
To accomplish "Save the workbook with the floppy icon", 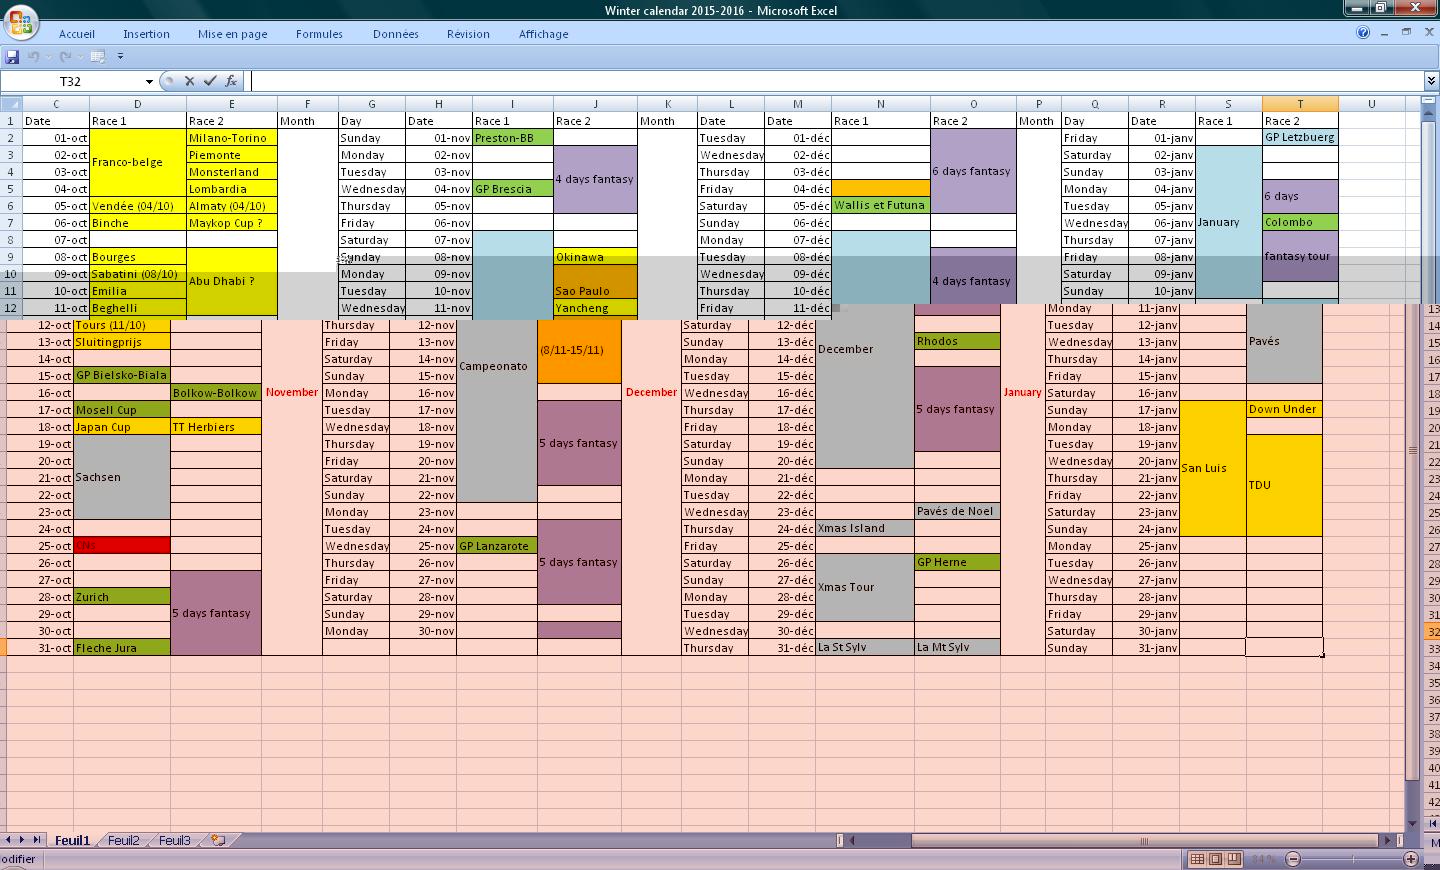I will tap(12, 57).
